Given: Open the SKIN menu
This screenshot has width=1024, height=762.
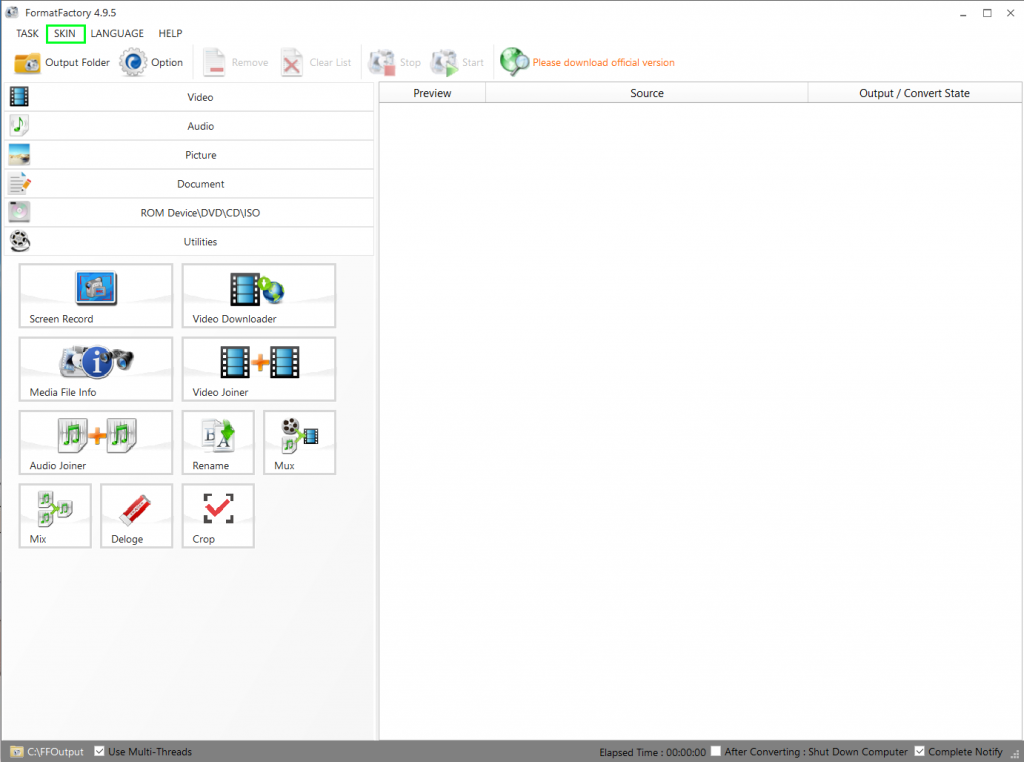Looking at the screenshot, I should tap(65, 33).
